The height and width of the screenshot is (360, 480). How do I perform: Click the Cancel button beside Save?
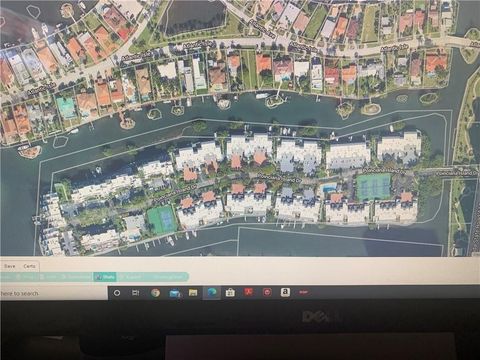29,266
